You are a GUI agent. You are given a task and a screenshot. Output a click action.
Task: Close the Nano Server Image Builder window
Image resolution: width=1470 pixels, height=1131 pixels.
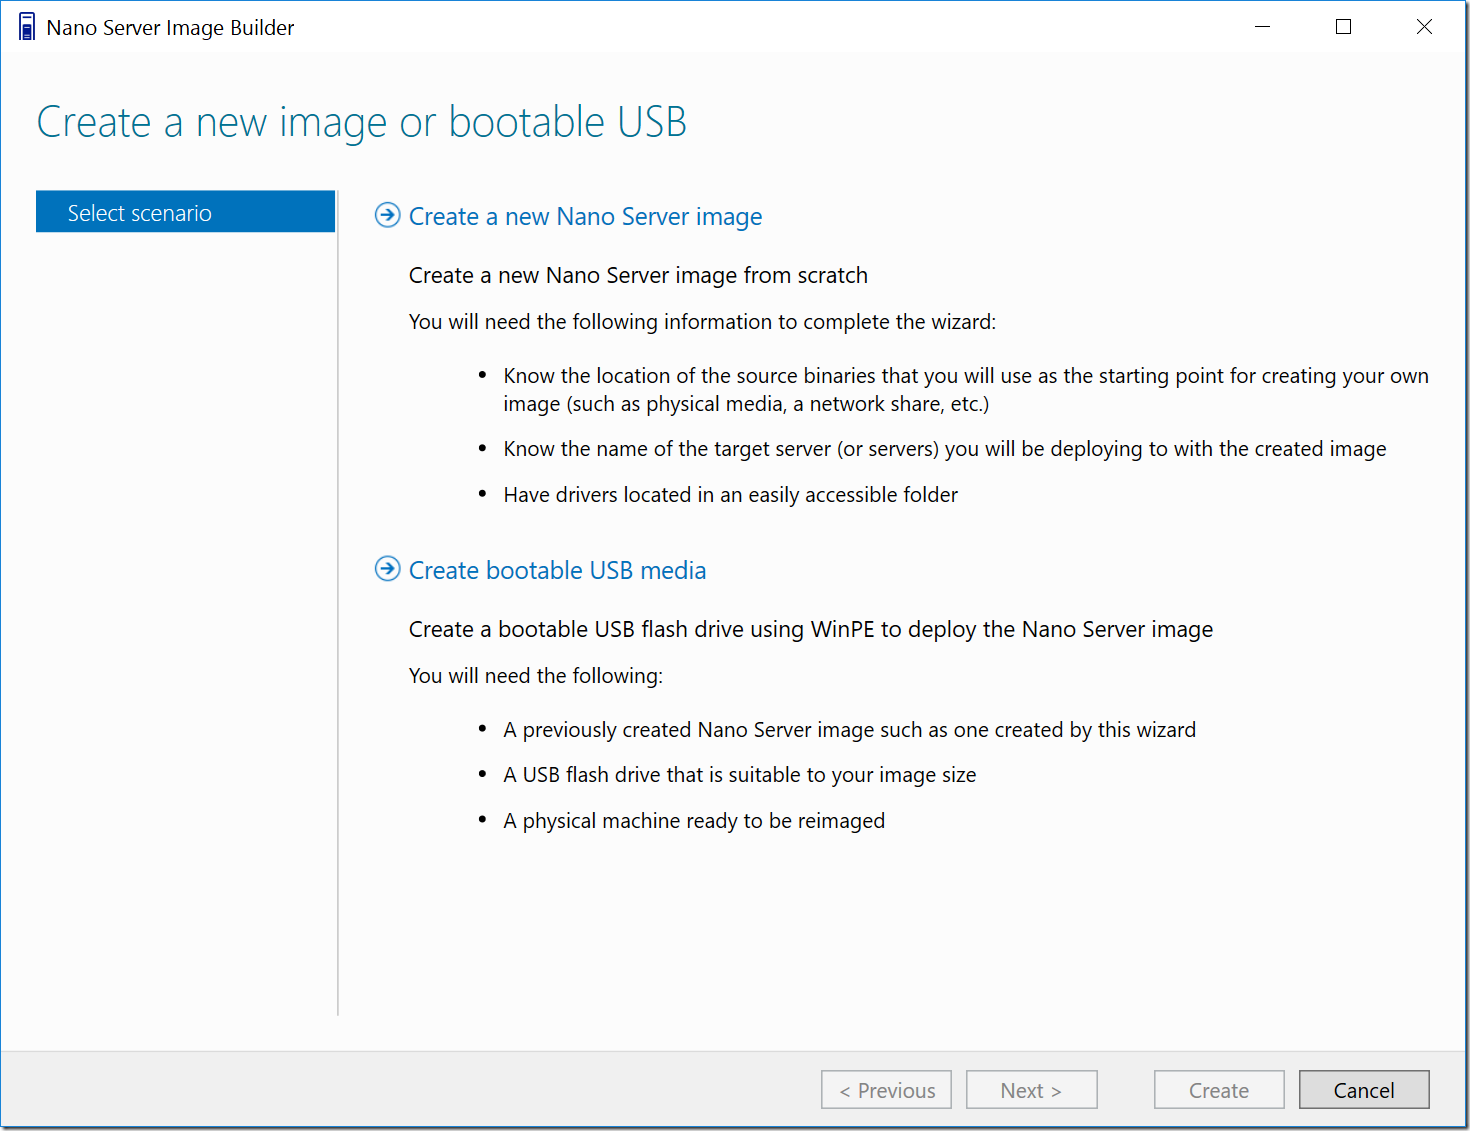pos(1424,27)
